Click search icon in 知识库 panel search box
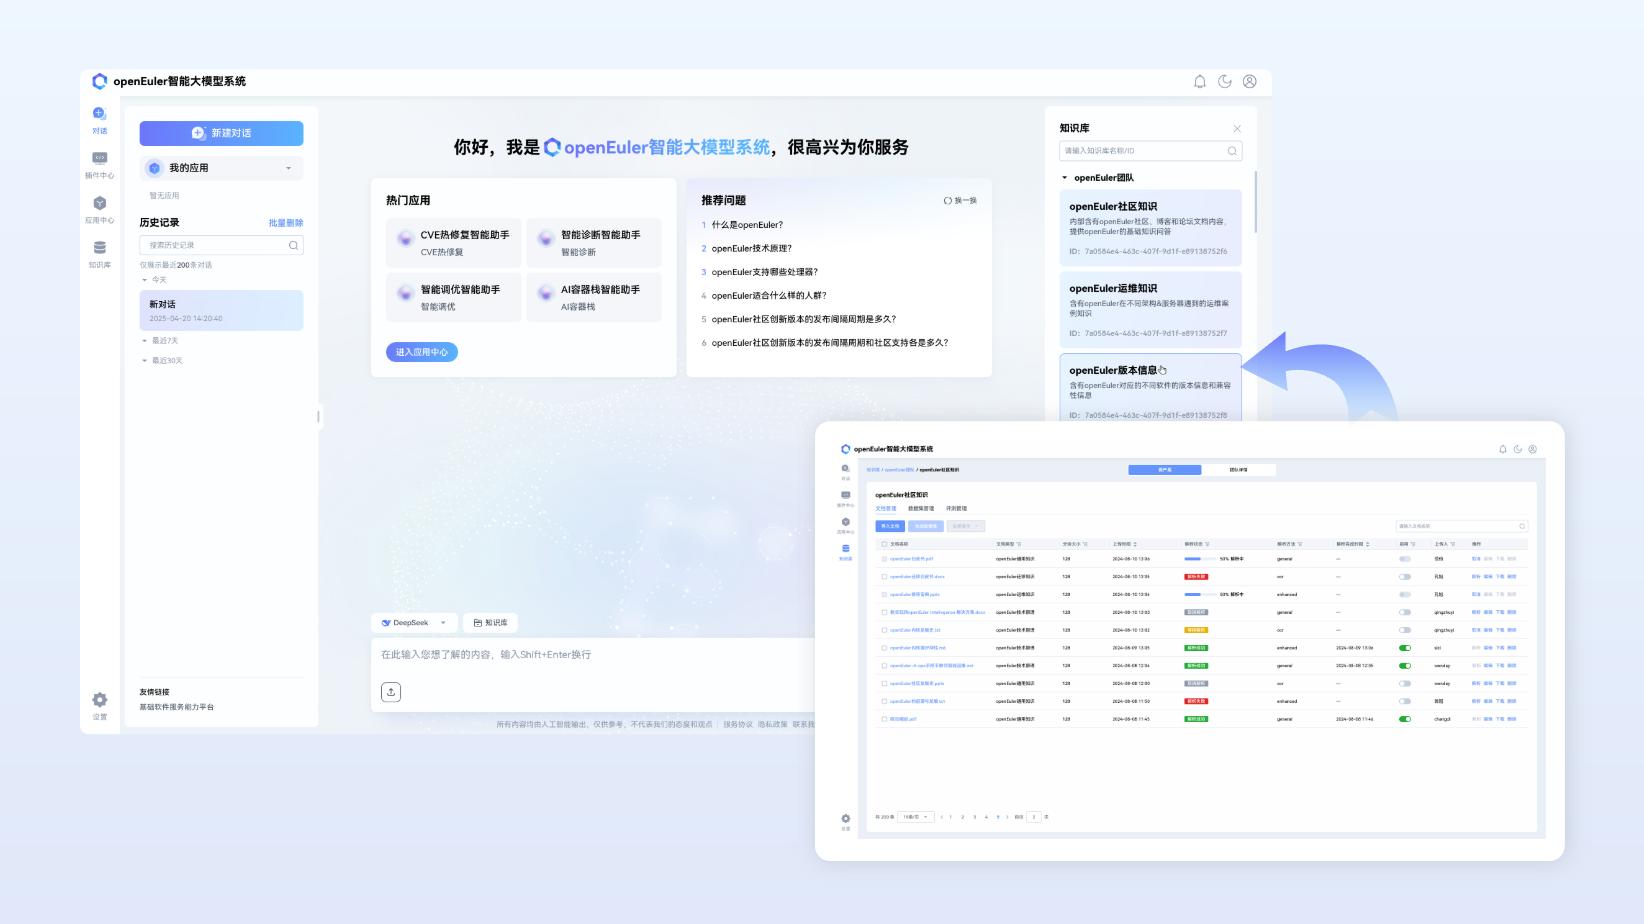Screen dimensions: 1644x924 pos(1232,151)
